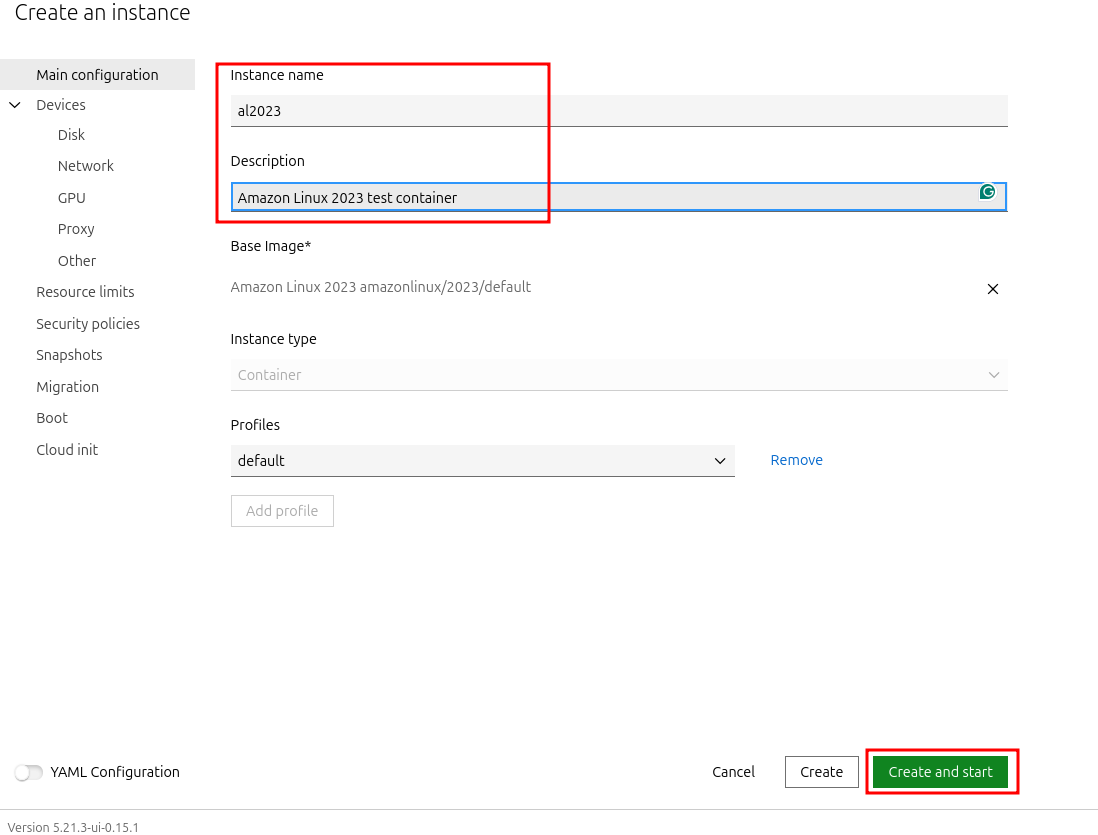
Task: Go to Disk devices
Action: [x=71, y=134]
